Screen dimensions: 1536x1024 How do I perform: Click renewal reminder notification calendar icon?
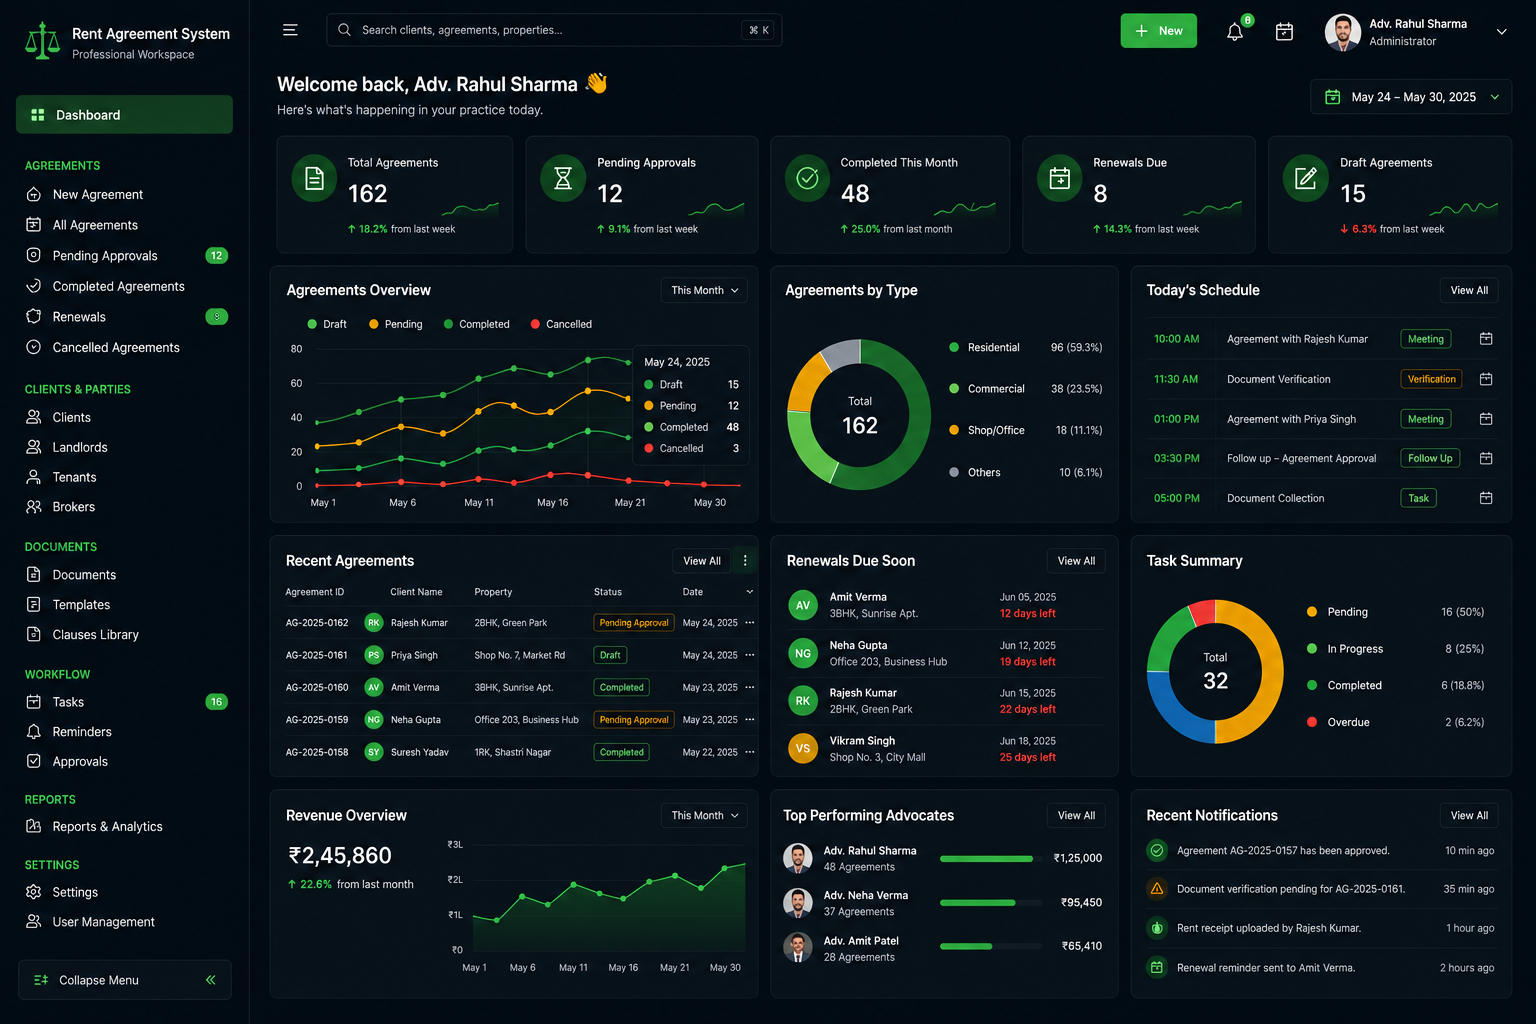coord(1157,968)
